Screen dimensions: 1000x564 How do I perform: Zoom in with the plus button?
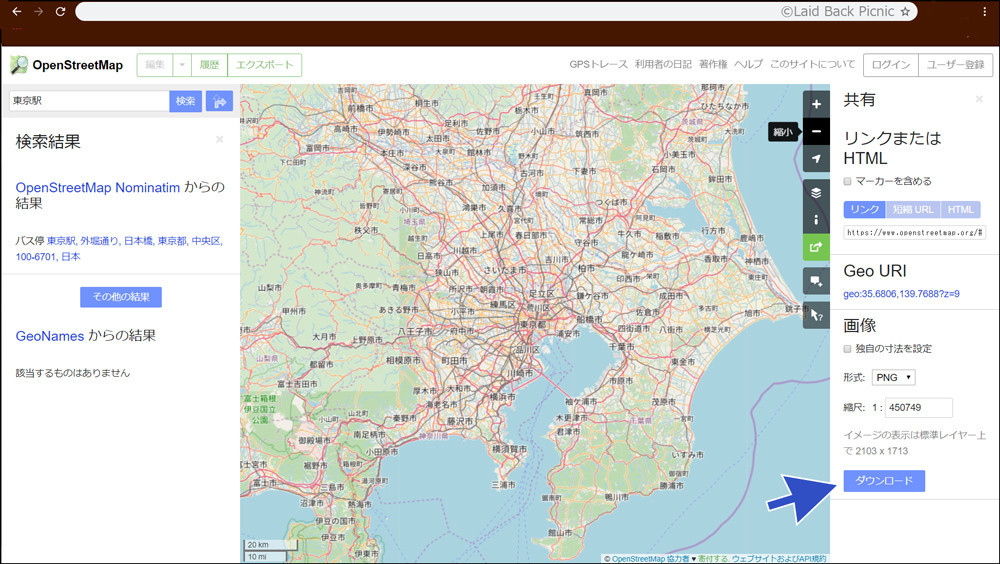pyautogui.click(x=816, y=104)
